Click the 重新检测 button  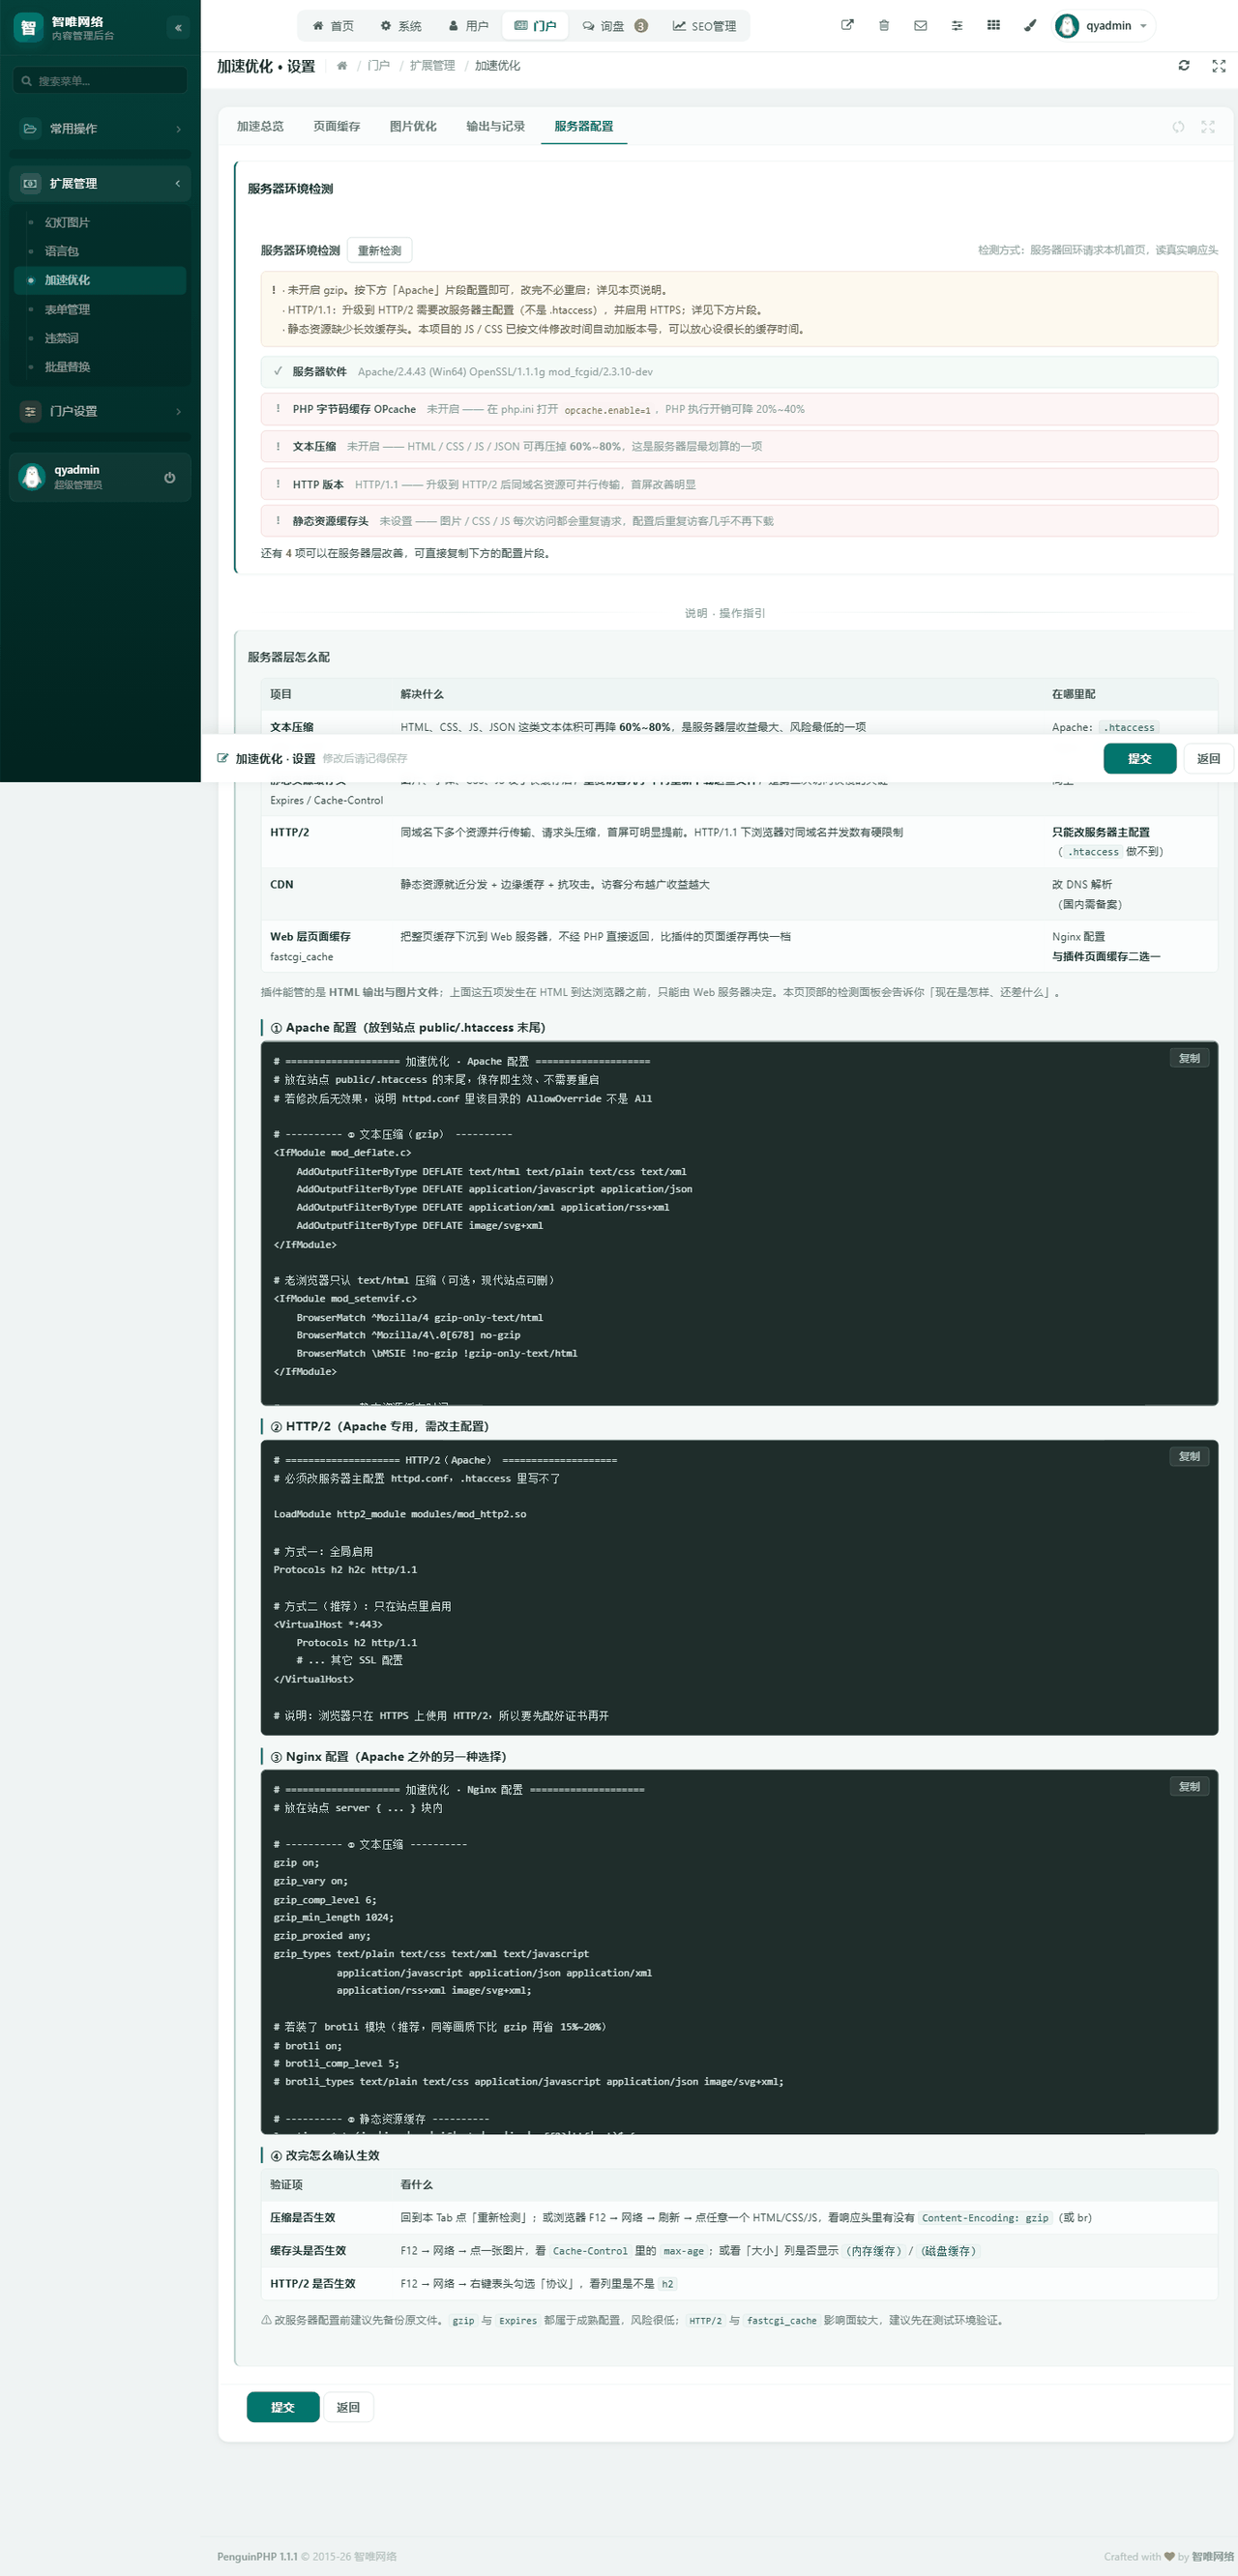(x=380, y=251)
